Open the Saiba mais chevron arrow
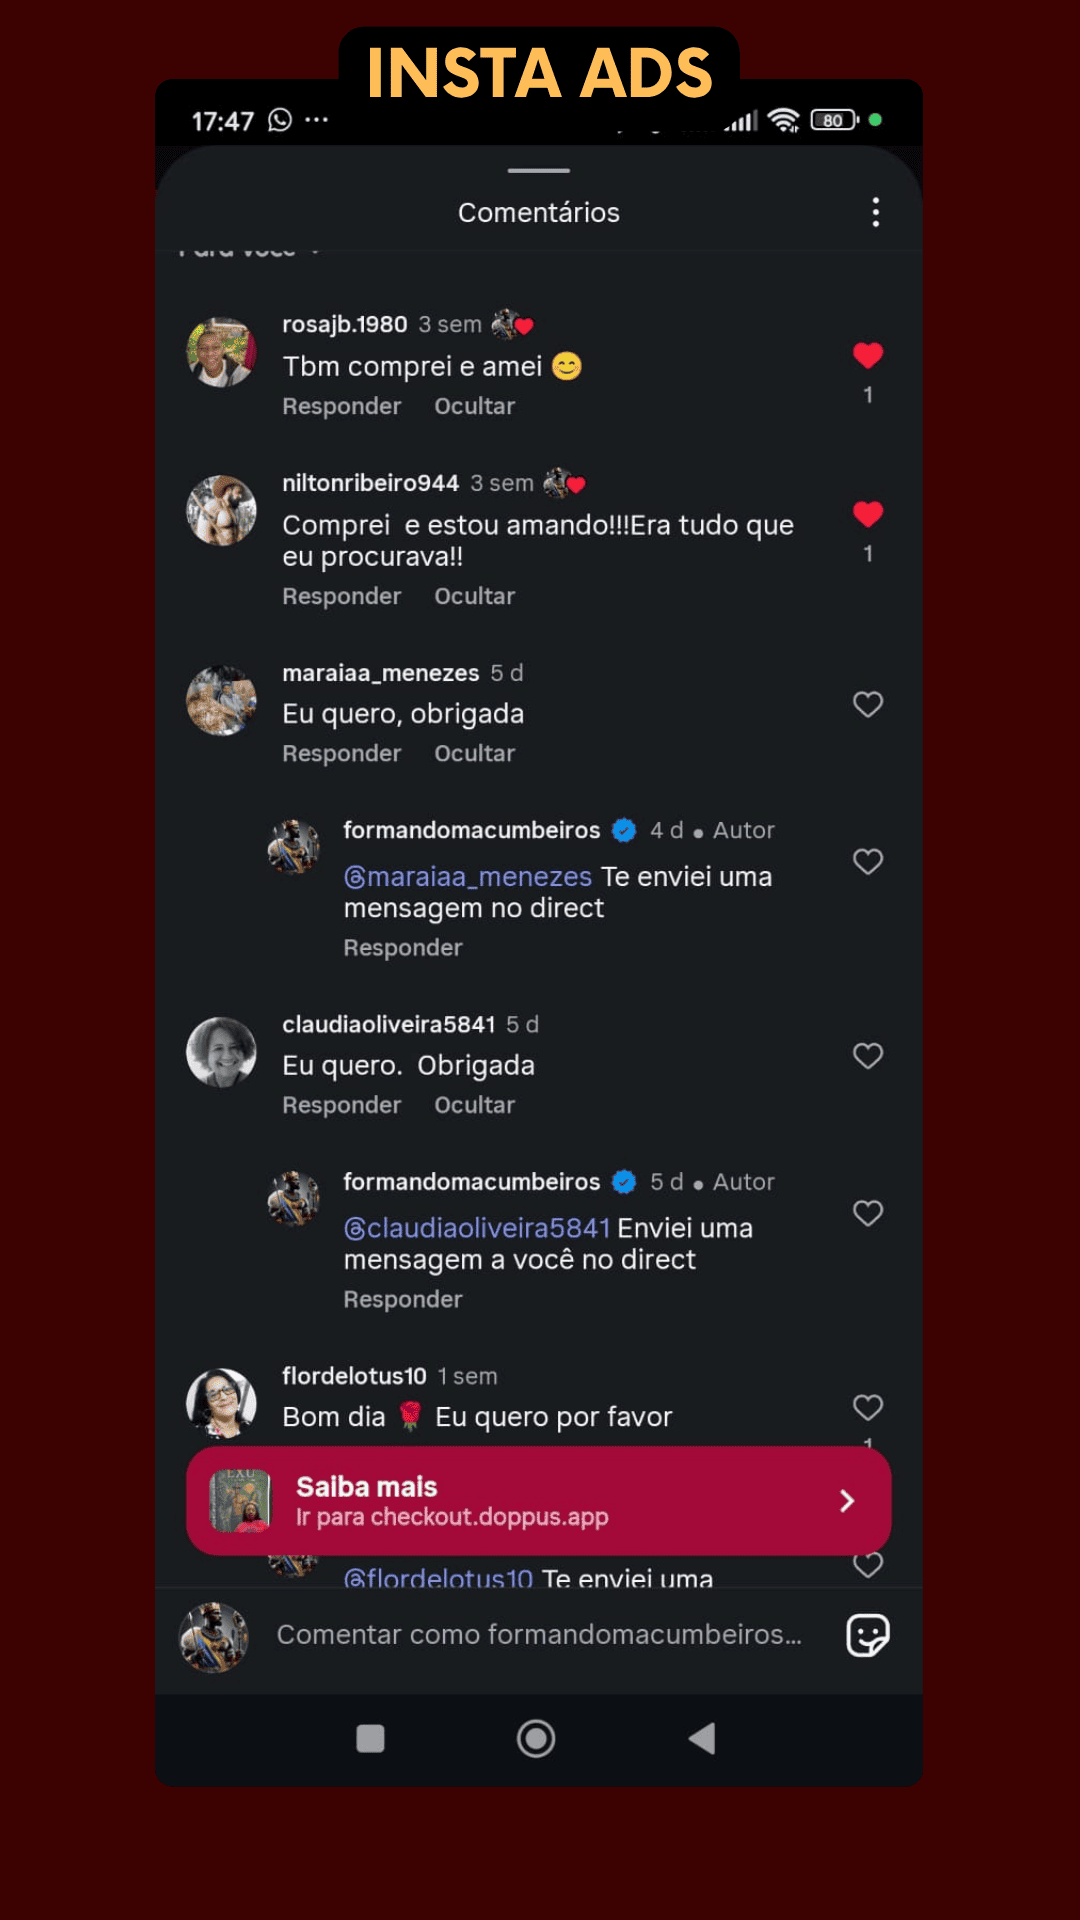Screen dimensions: 1080x1920 [847, 1501]
